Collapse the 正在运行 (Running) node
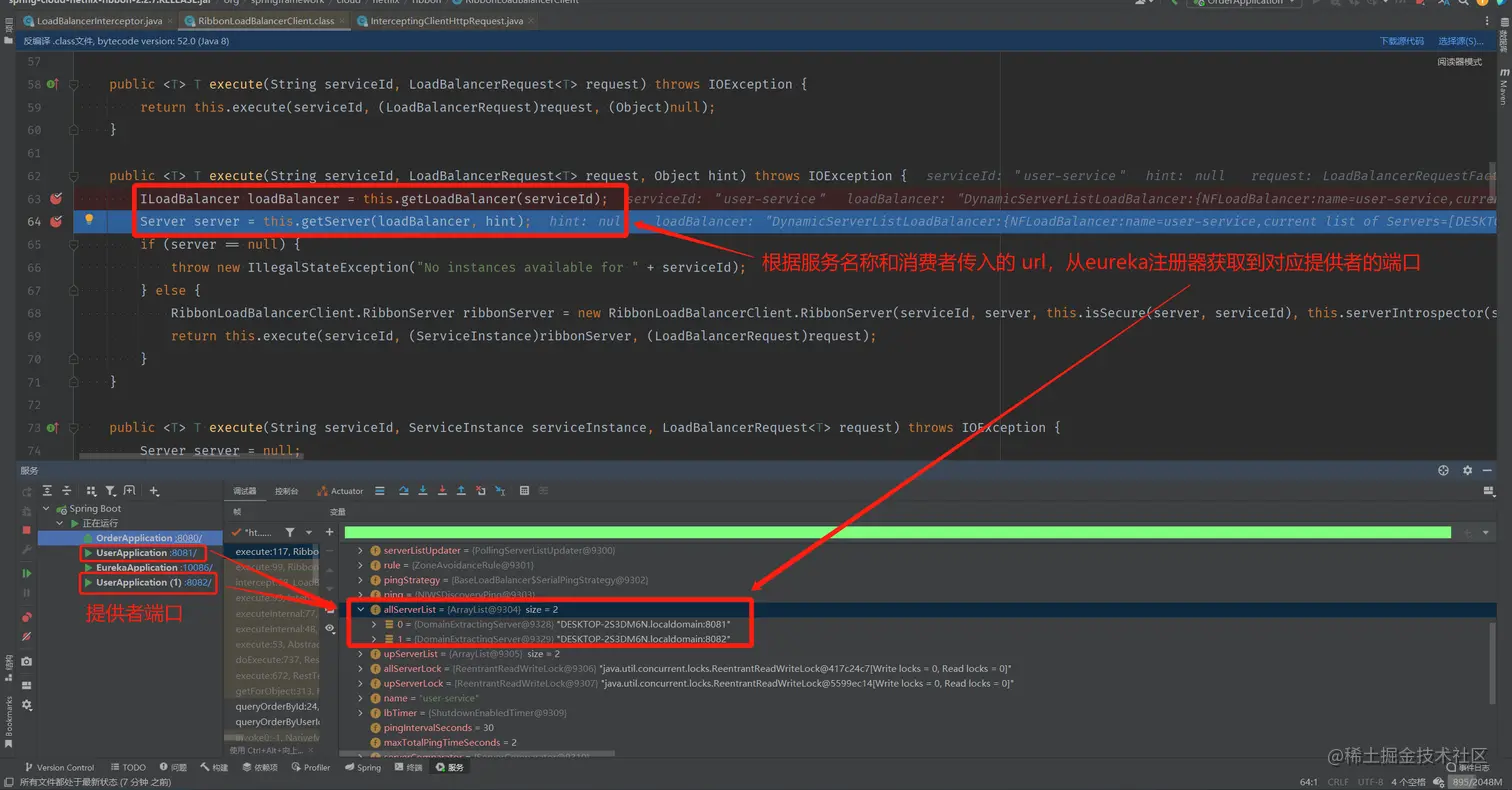 click(60, 523)
